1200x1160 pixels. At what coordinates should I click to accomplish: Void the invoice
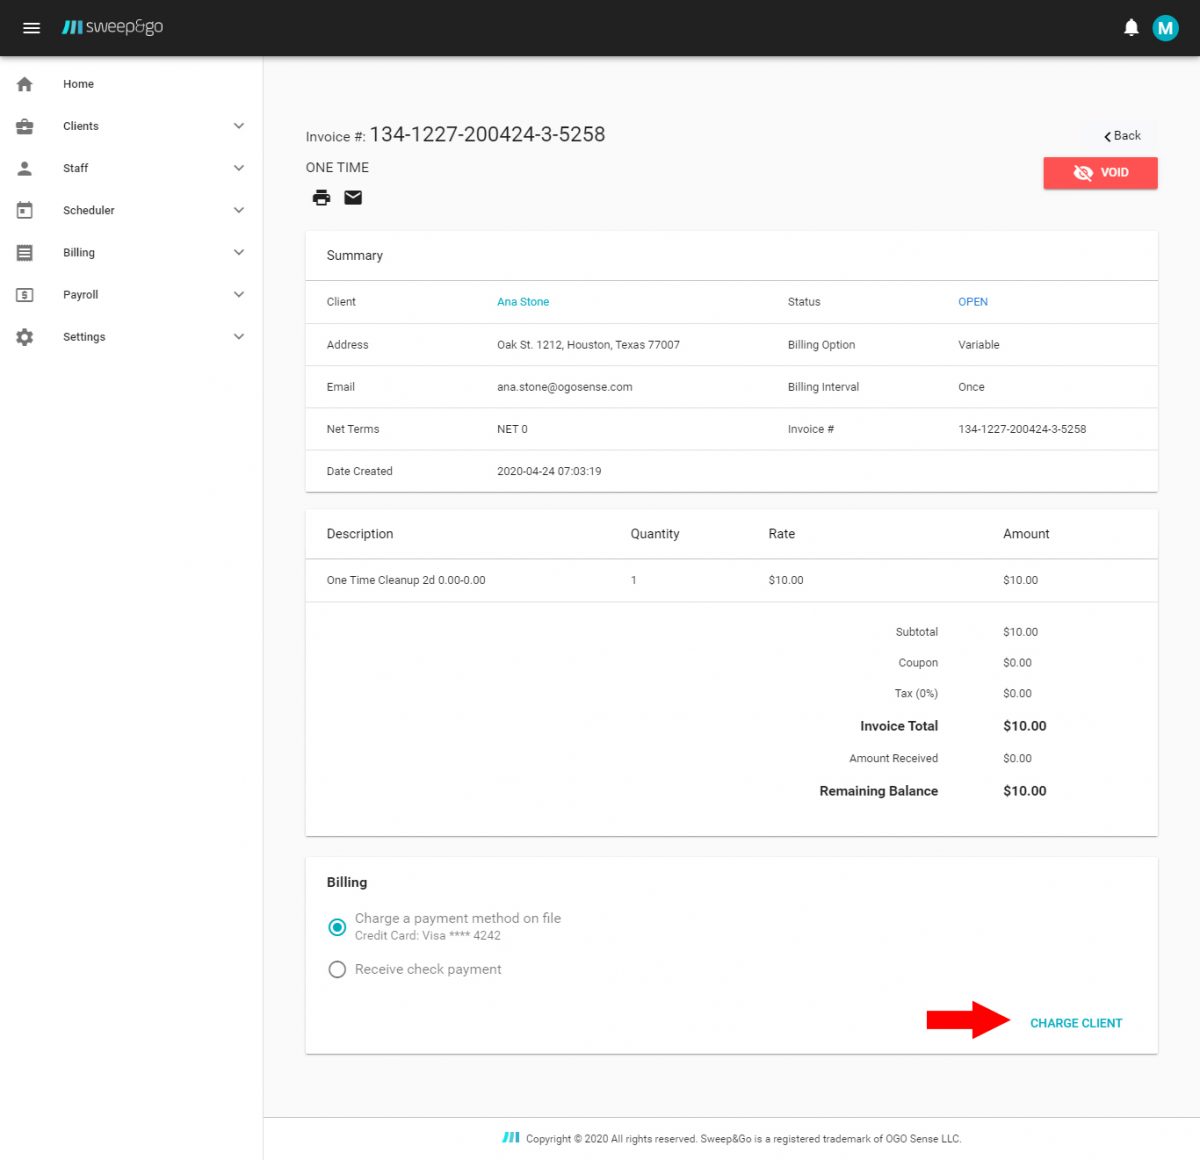[1100, 172]
